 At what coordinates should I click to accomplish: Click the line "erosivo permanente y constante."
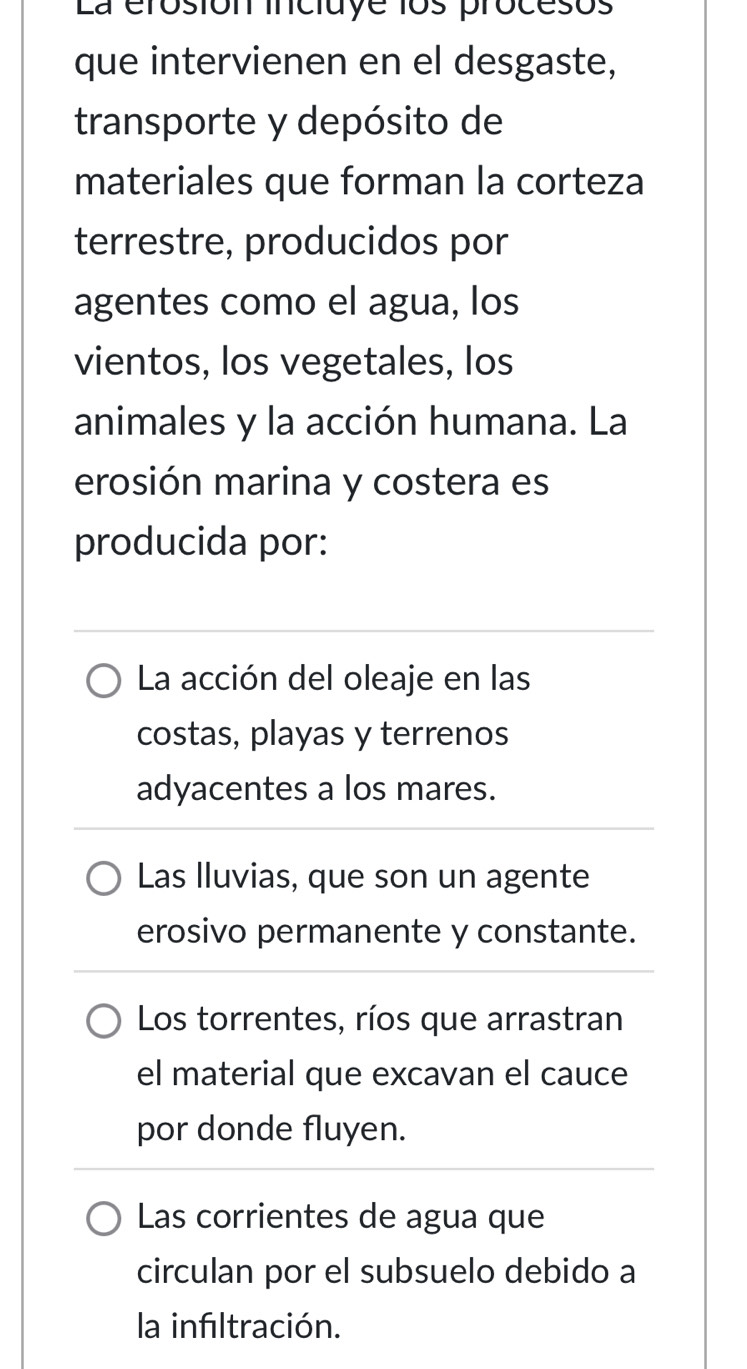(x=387, y=932)
